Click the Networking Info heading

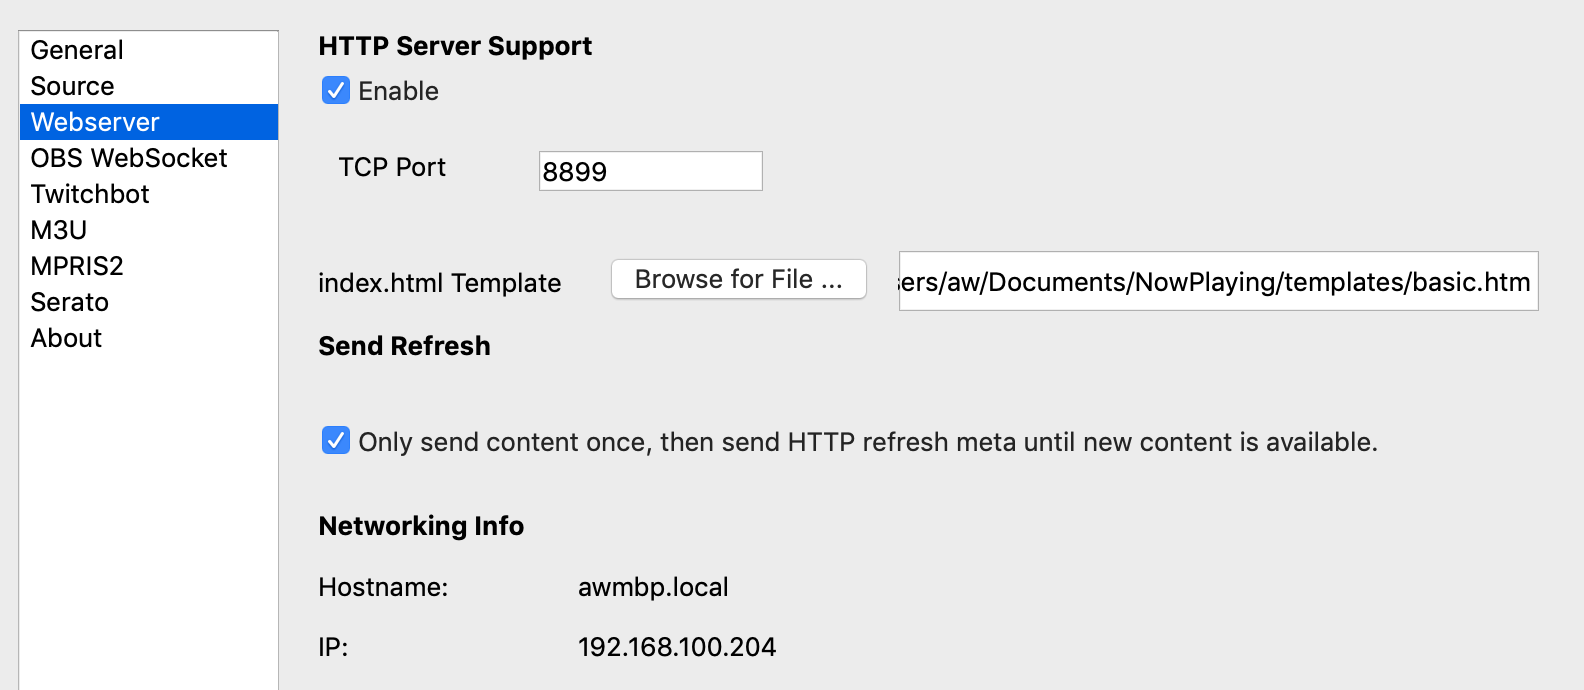[421, 526]
